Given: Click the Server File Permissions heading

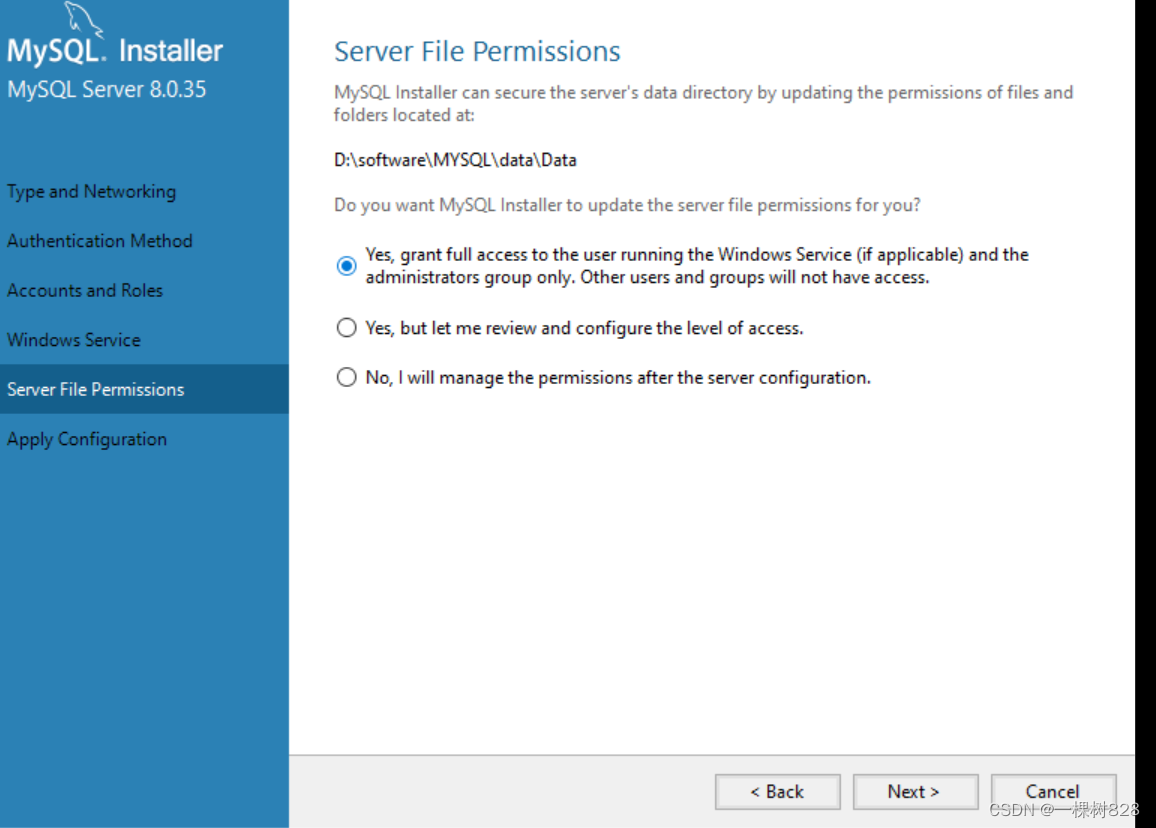Looking at the screenshot, I should click(x=477, y=51).
